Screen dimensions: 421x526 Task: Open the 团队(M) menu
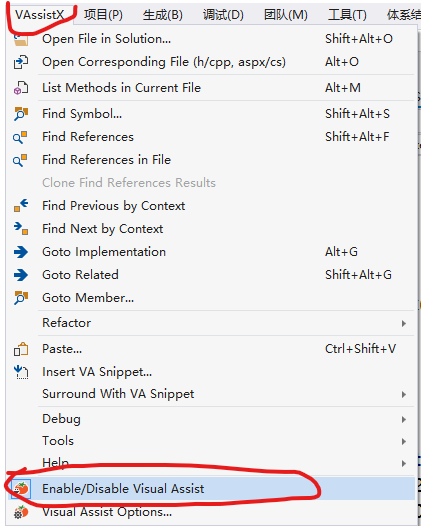[x=285, y=15]
